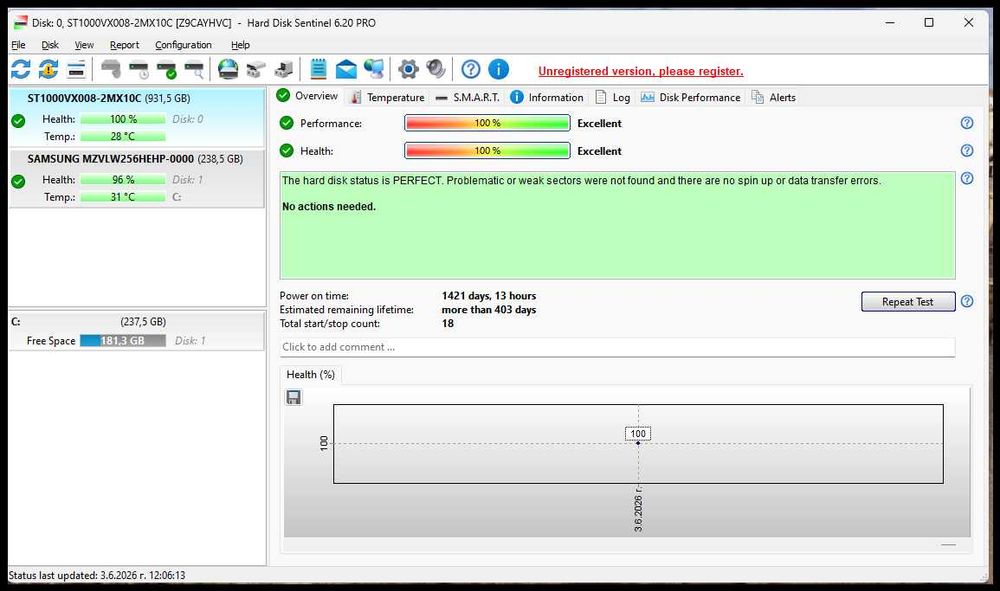Click the speaker sound icon
Screen dimensions: 1000x591
436,69
